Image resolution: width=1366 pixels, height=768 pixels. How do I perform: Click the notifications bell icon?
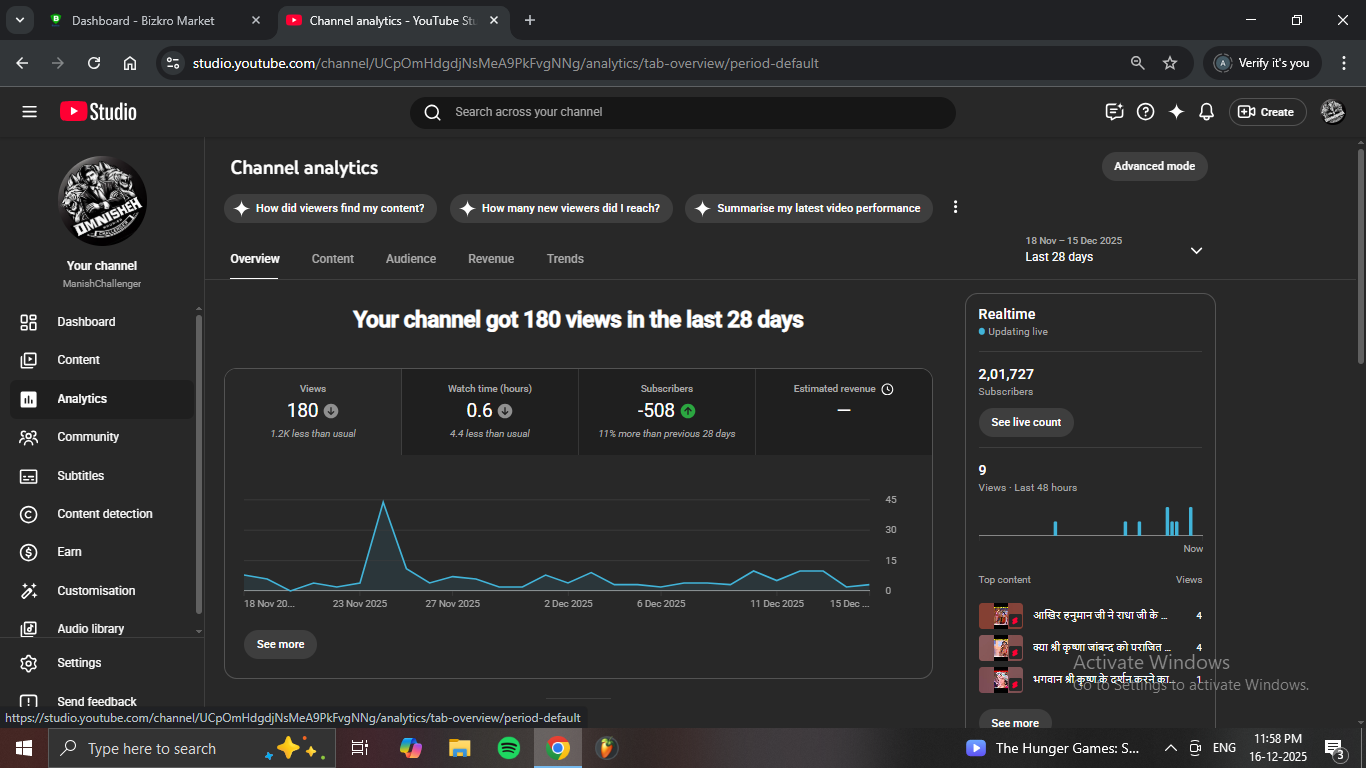coord(1206,112)
